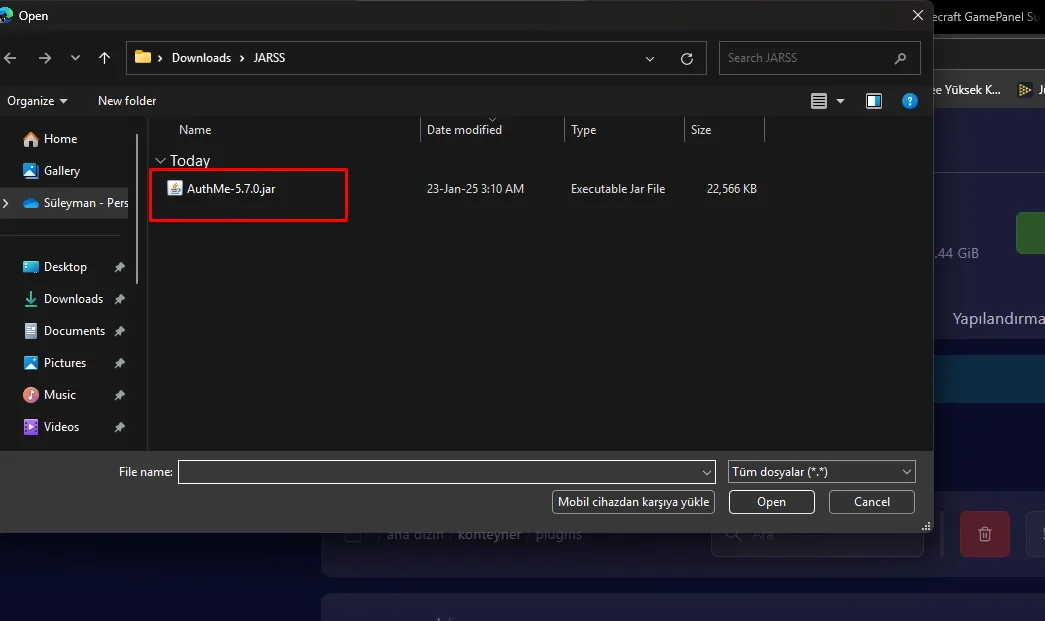The width and height of the screenshot is (1045, 621).
Task: Click the Open button
Action: (x=771, y=501)
